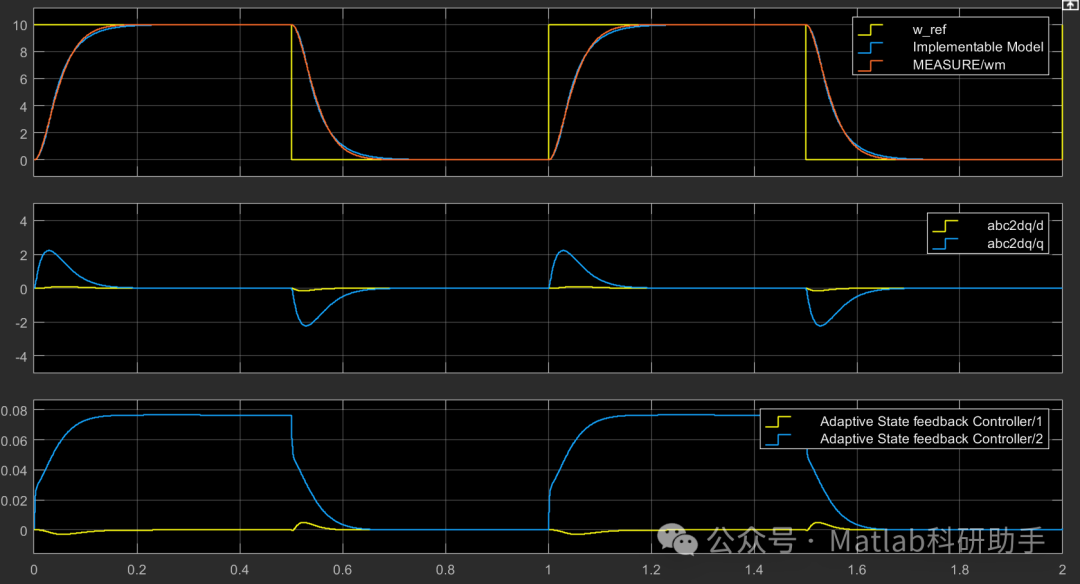Click the 8 y-axis label in top plot

tap(23, 52)
